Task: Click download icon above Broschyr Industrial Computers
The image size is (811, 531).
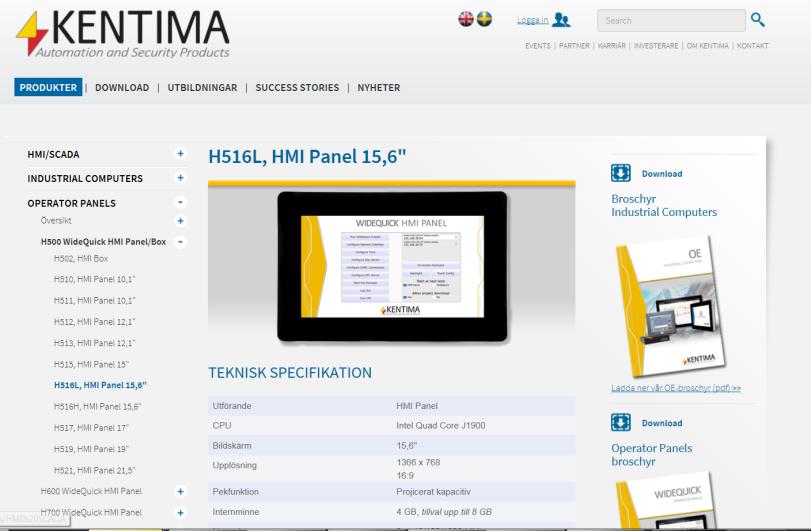Action: pos(621,173)
